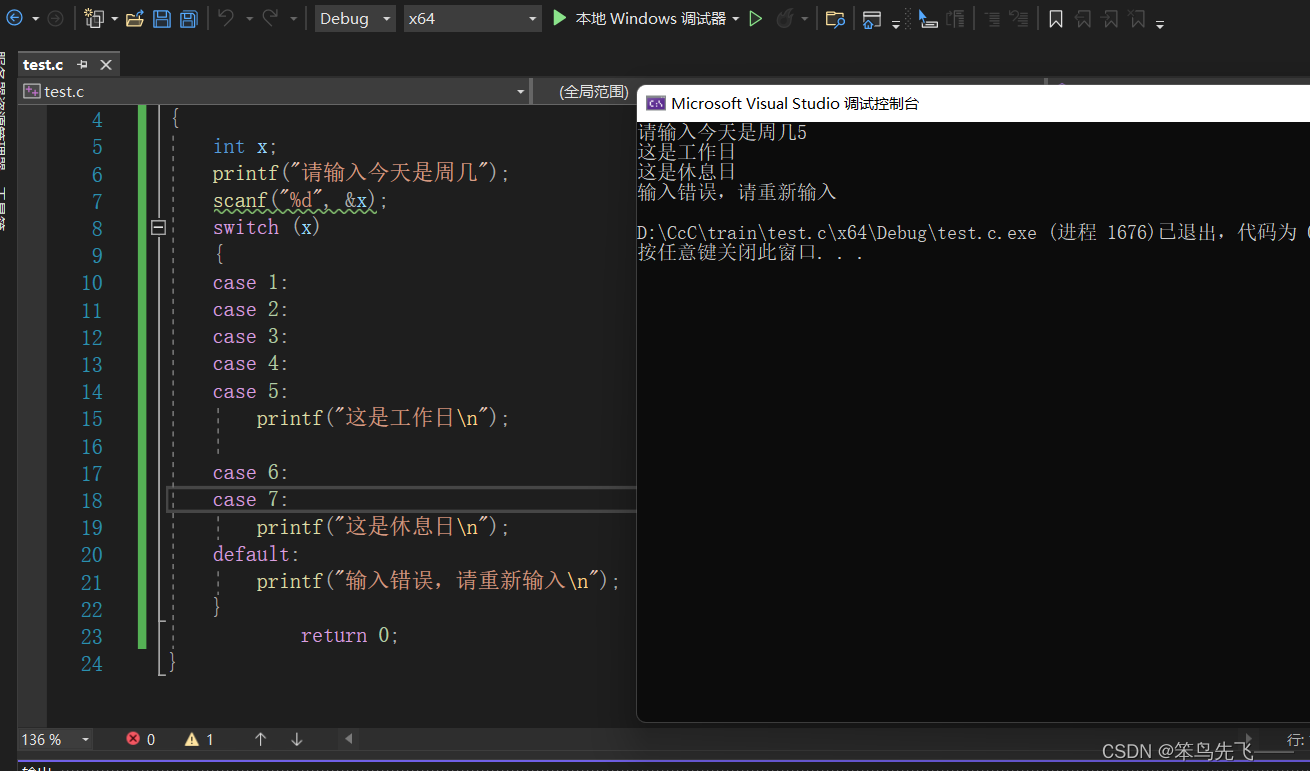Click the Hot Reload flame icon
Viewport: 1310px width, 771px height.
pos(786,18)
